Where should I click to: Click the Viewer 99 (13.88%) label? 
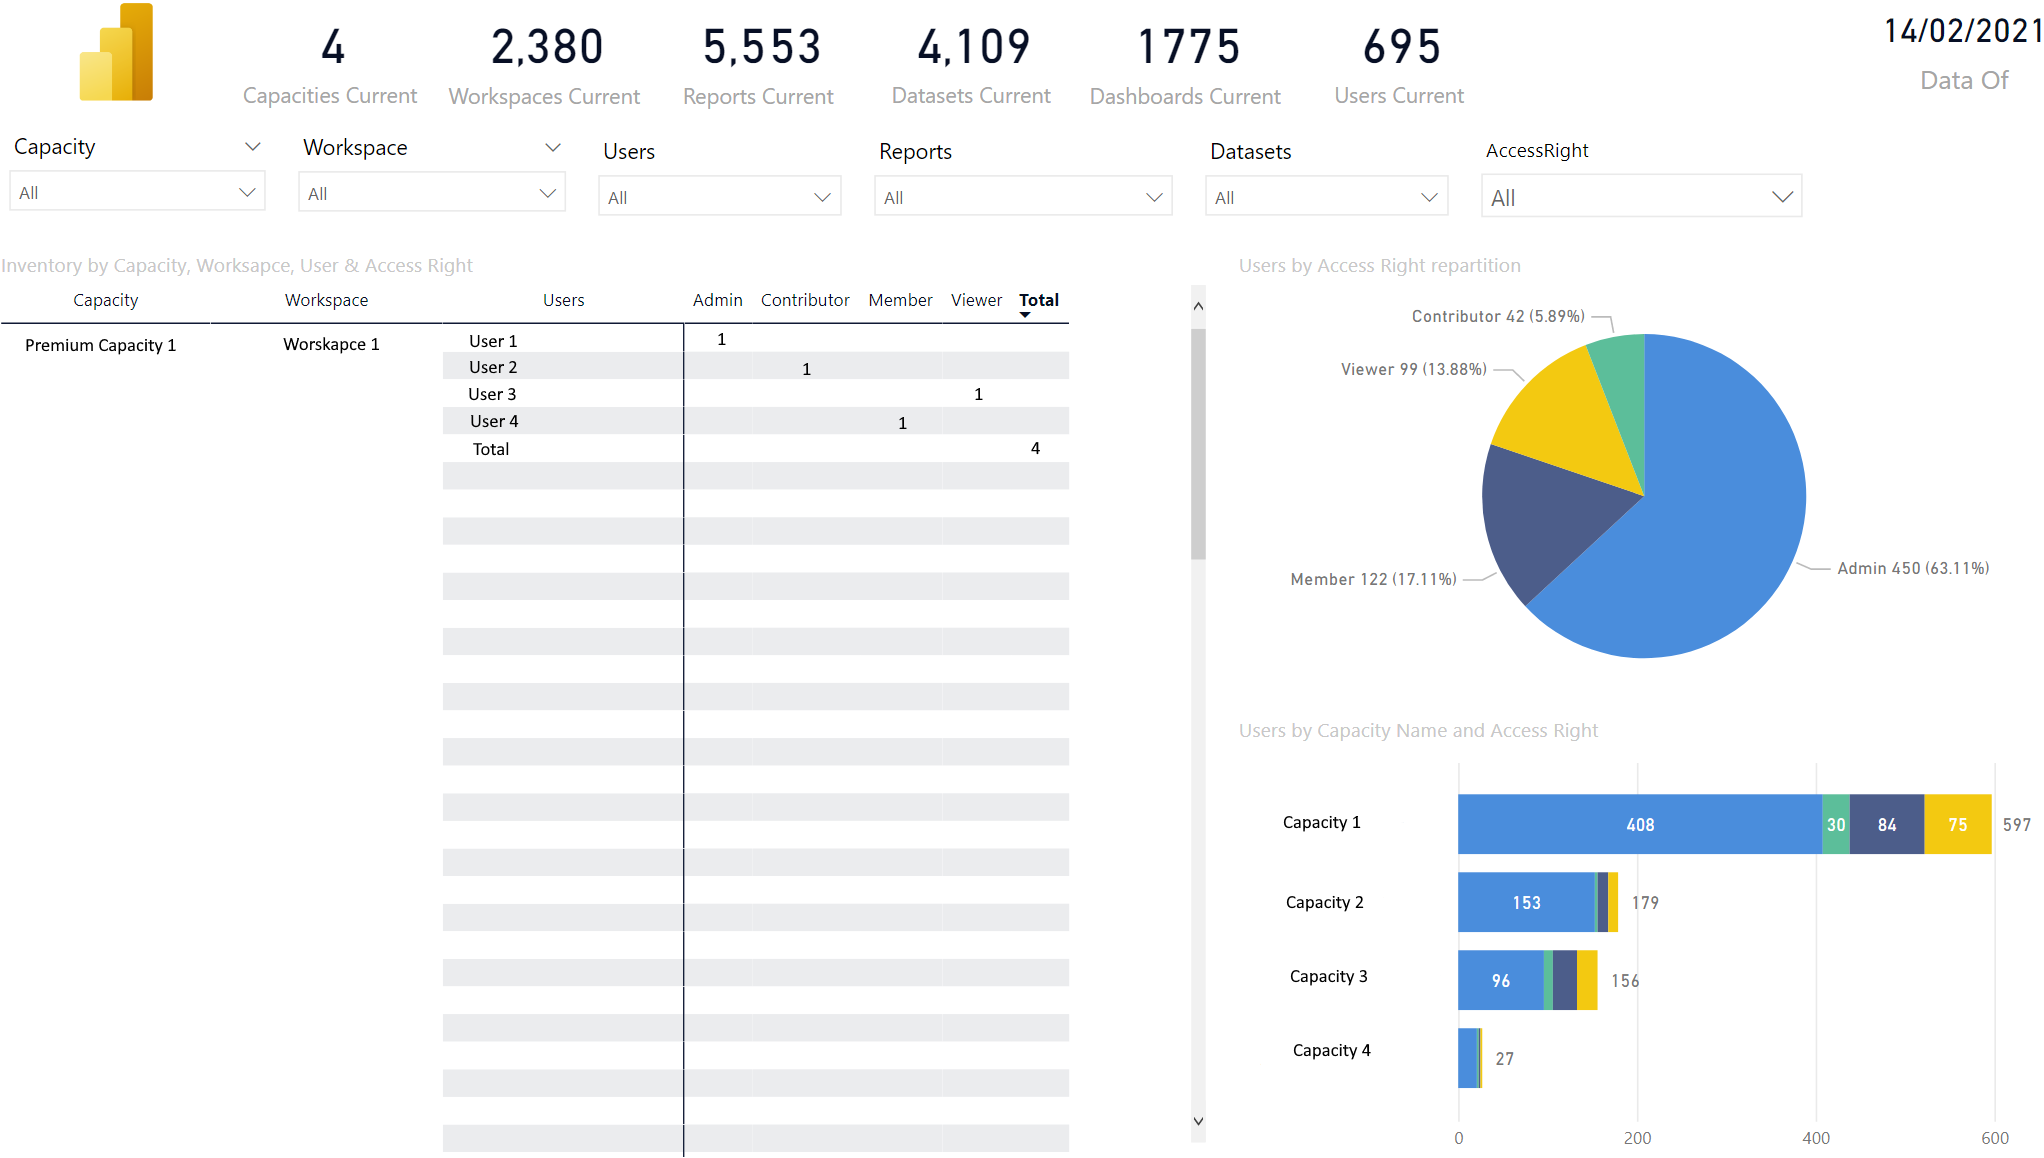(x=1413, y=369)
